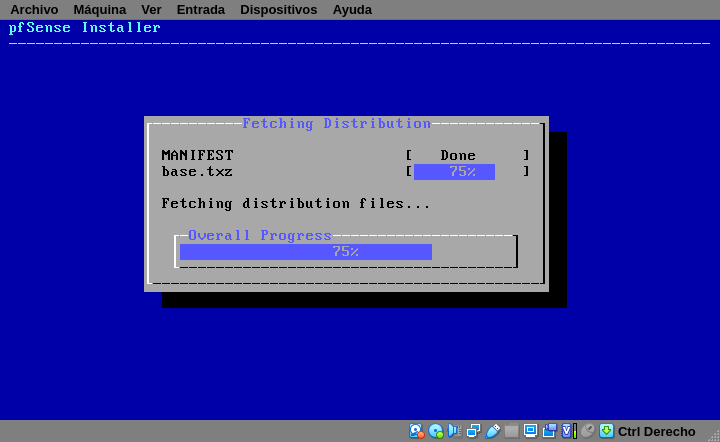Viewport: 720px width, 442px height.
Task: Open the Máquina menu
Action: (x=100, y=10)
